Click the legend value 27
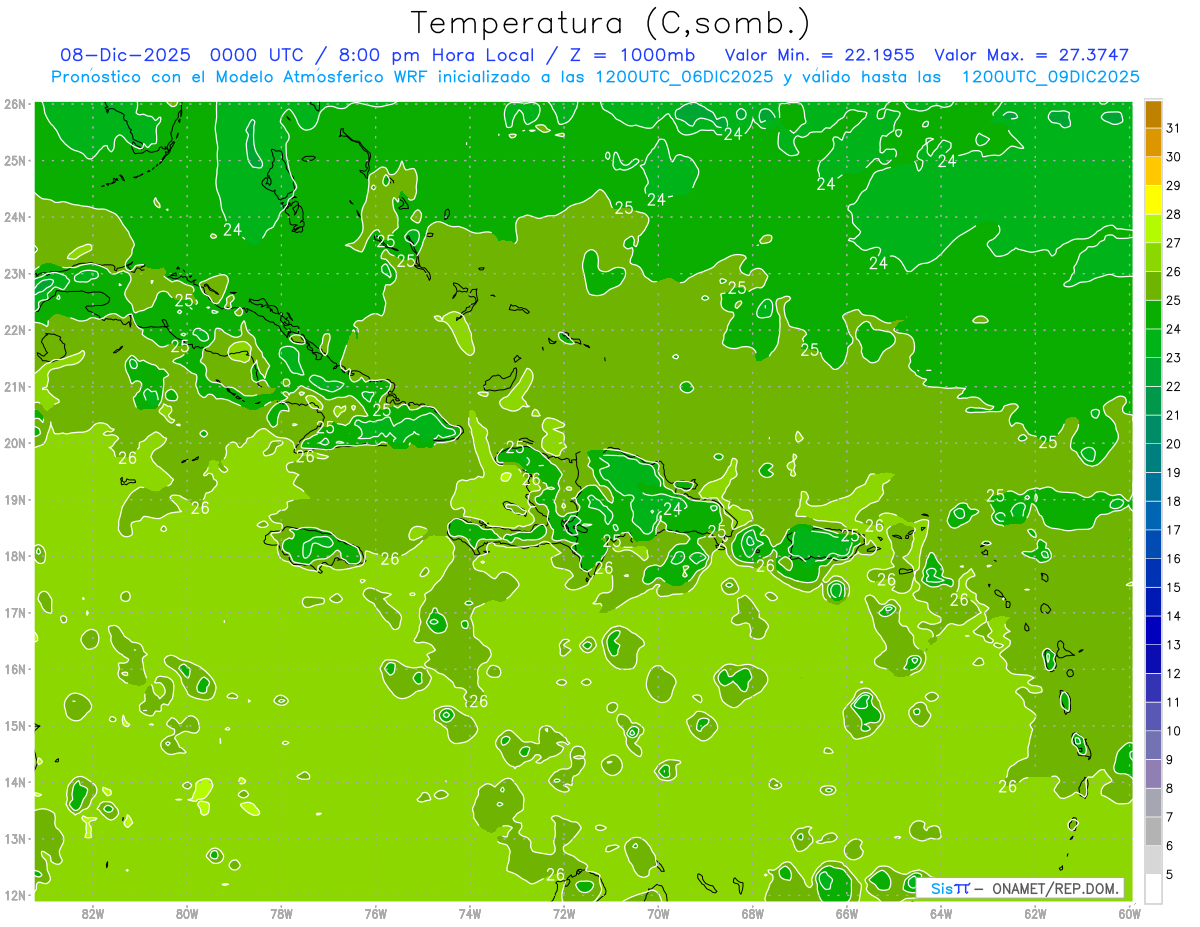1200x927 pixels. pyautogui.click(x=1173, y=243)
